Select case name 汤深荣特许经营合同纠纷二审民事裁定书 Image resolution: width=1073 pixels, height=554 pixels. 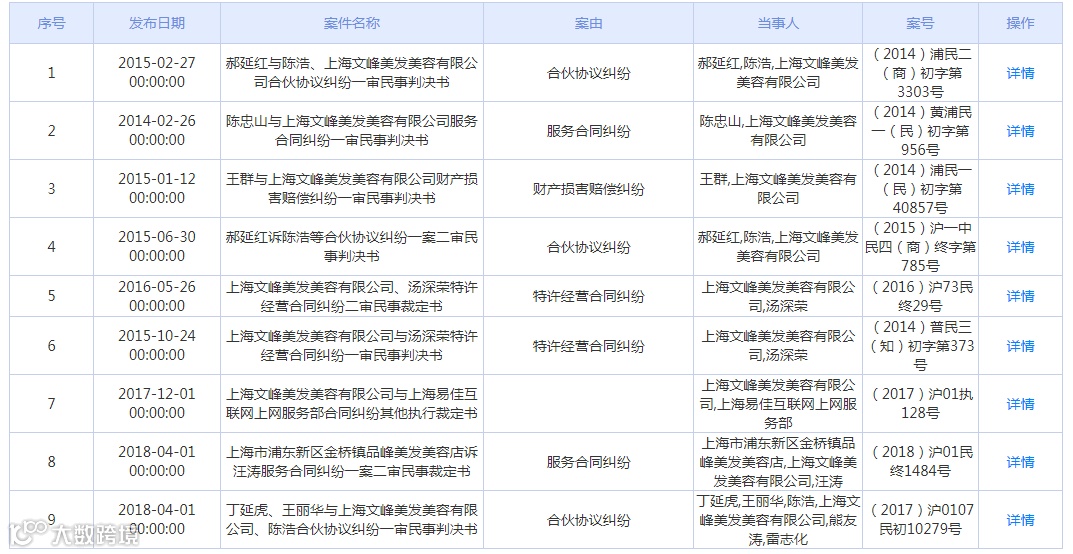tap(352, 296)
